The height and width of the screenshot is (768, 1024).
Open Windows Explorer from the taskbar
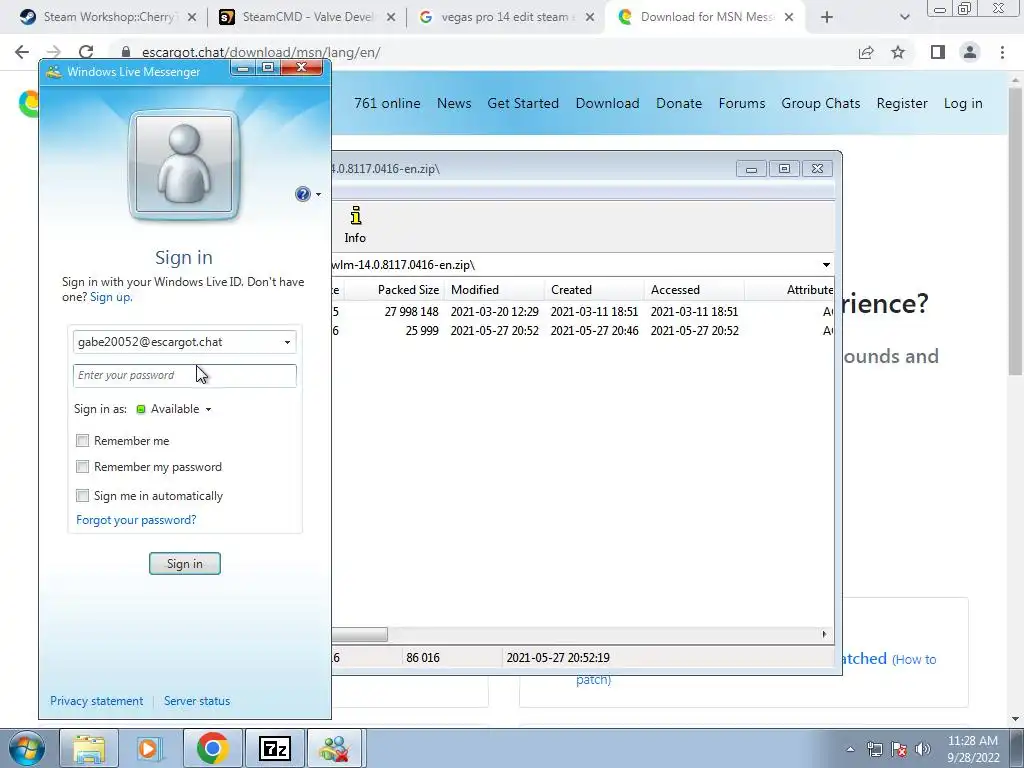[x=89, y=748]
